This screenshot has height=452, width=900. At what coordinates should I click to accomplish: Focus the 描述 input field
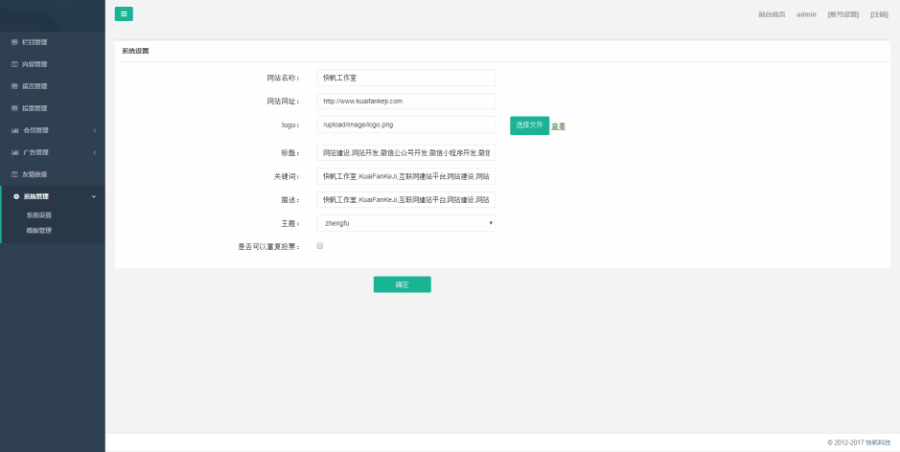406,200
